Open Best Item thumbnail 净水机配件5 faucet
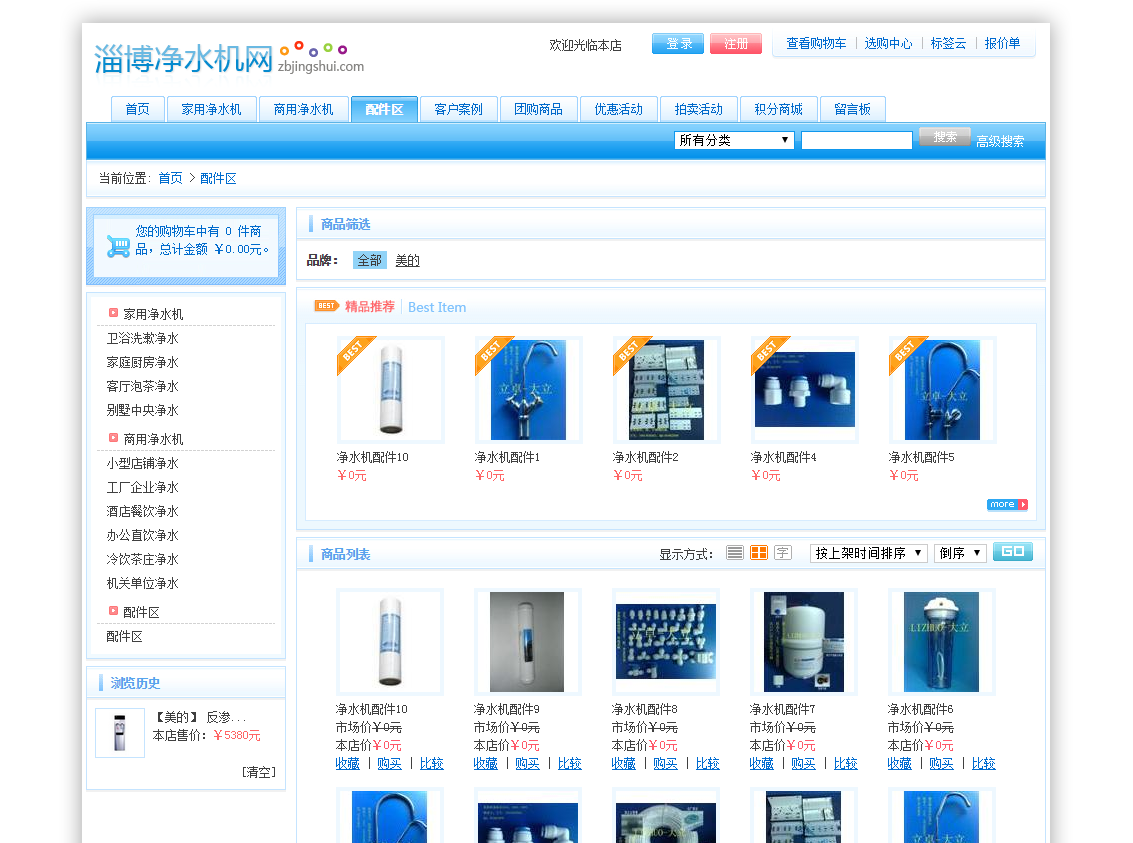This screenshot has width=1133, height=843. 942,389
